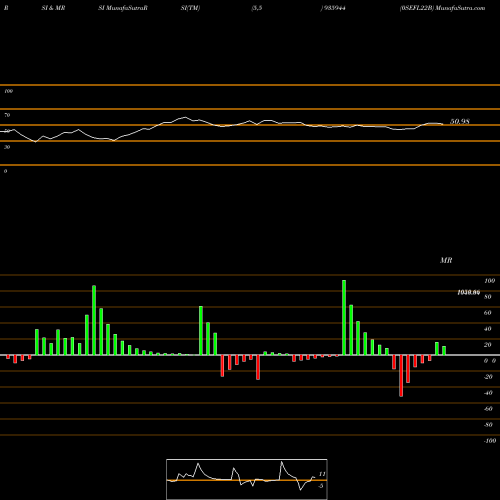Click the 'MR' panel title
This screenshot has width=500, height=500.
446,260
